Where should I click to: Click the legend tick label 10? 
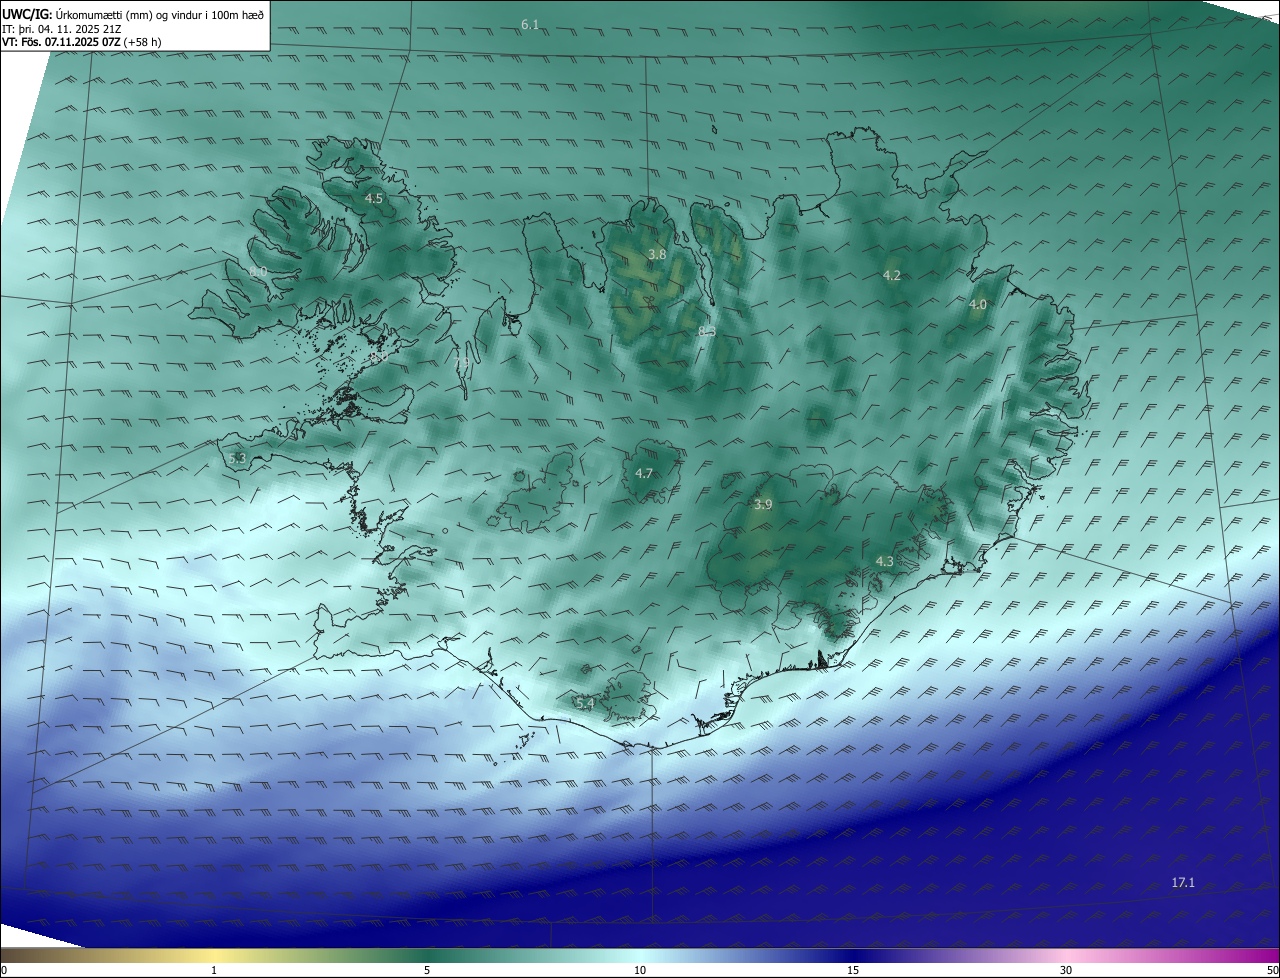click(x=640, y=970)
